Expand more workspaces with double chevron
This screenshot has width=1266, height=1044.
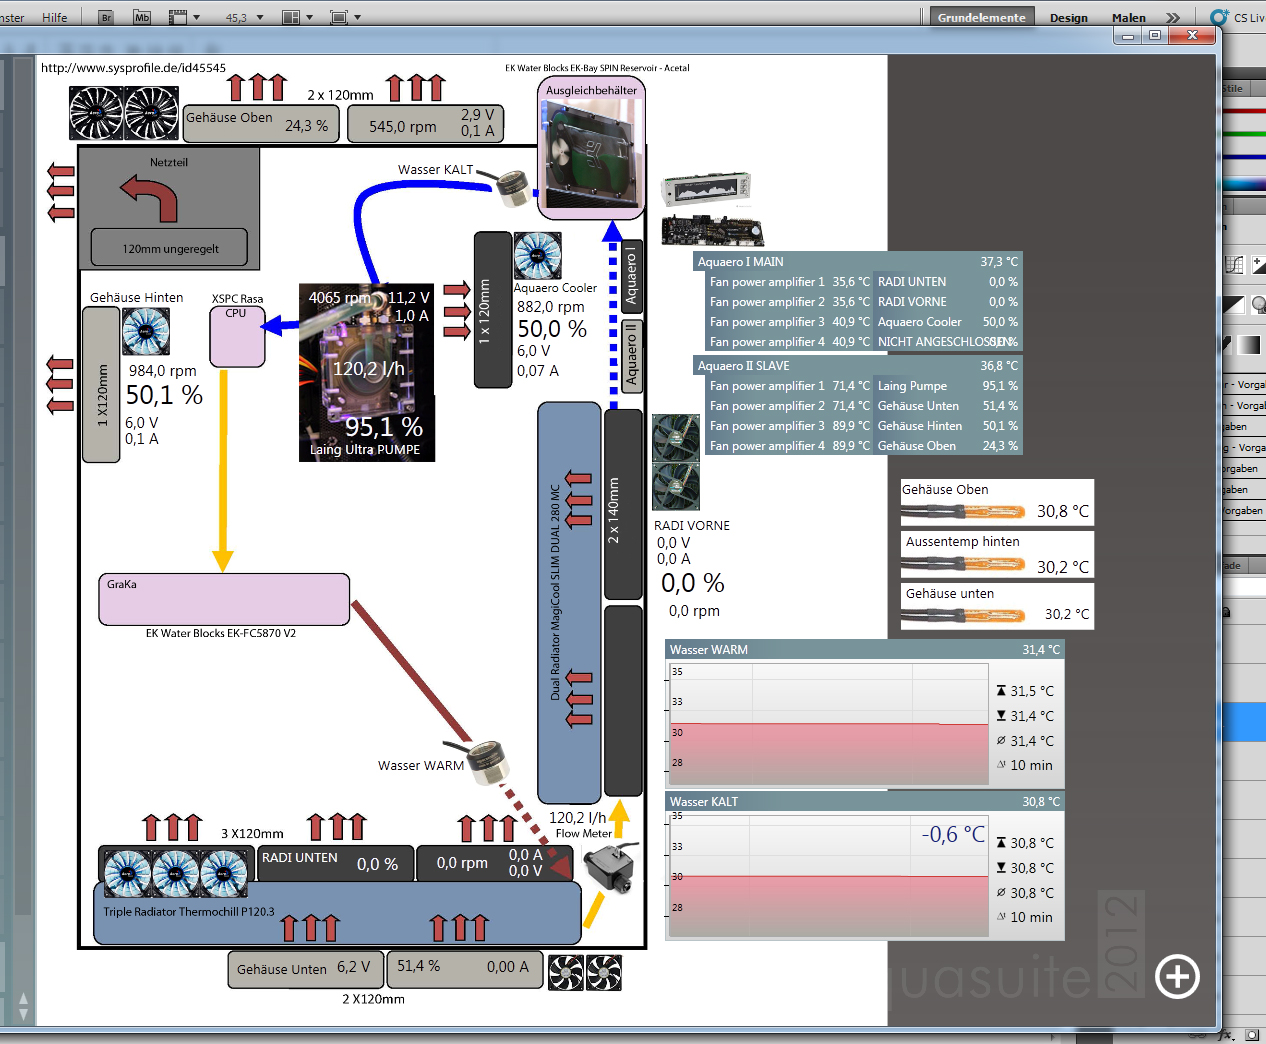[x=1173, y=18]
